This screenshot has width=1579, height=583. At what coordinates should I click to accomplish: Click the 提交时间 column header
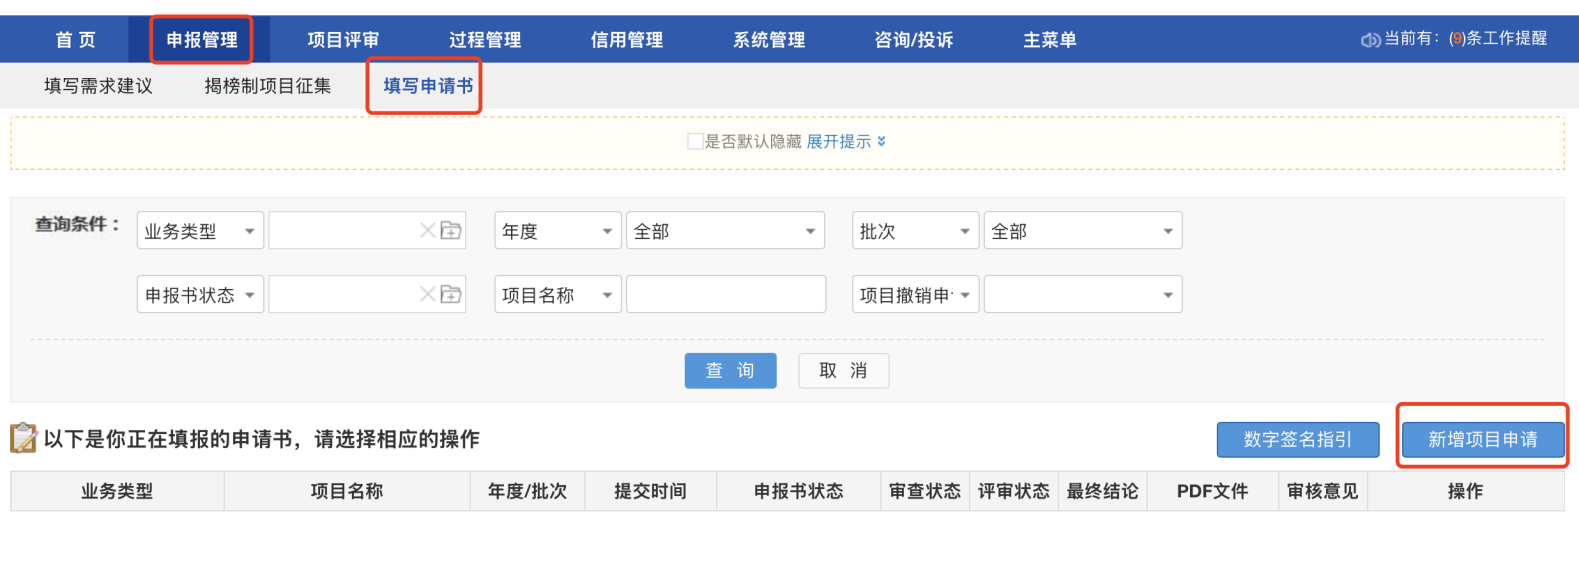point(650,491)
